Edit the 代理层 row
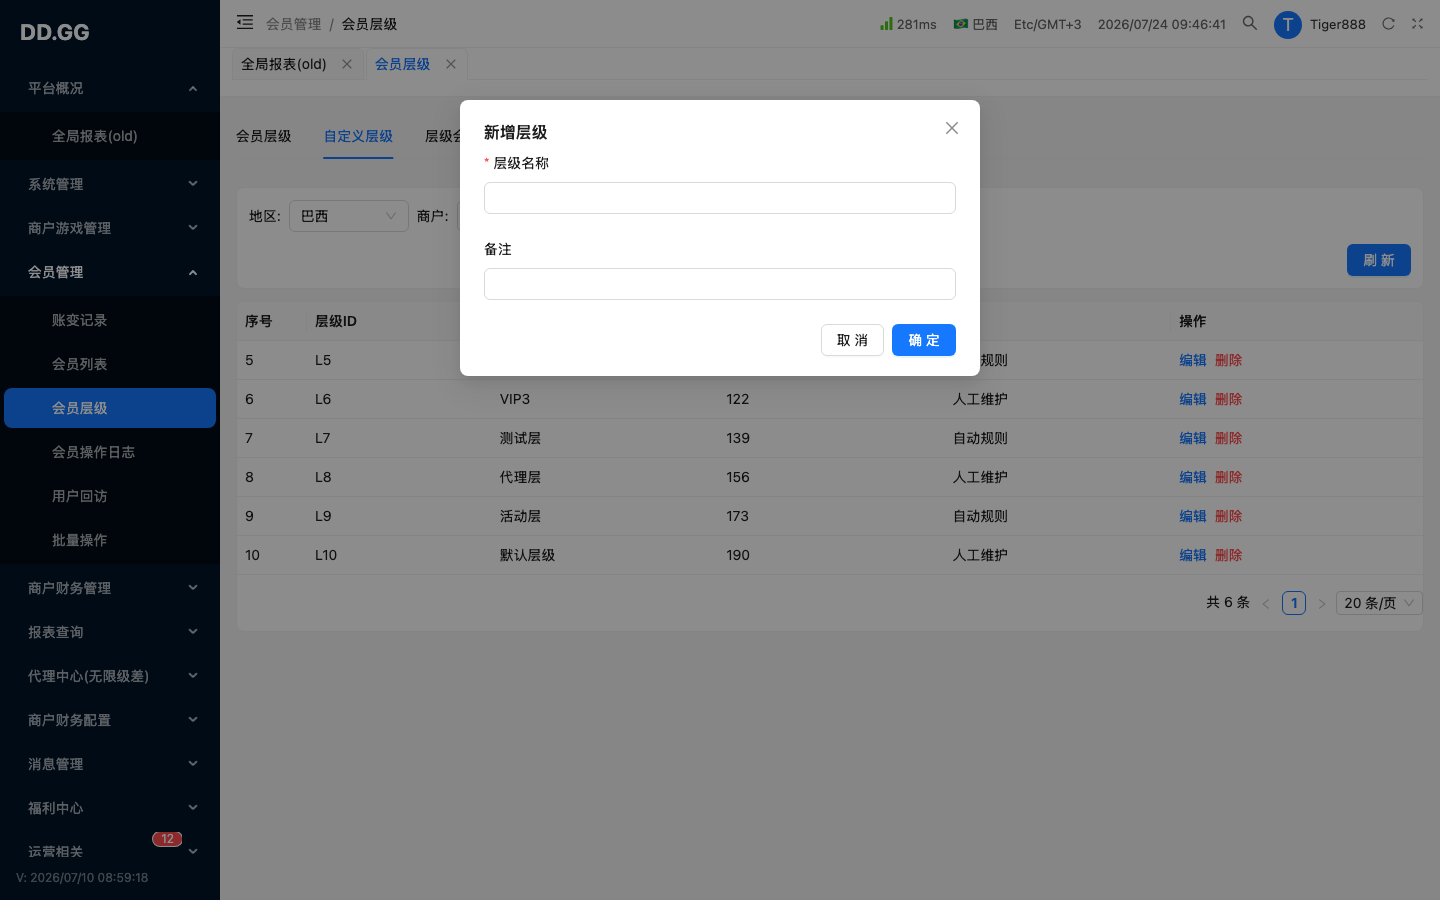This screenshot has width=1440, height=900. (1193, 477)
